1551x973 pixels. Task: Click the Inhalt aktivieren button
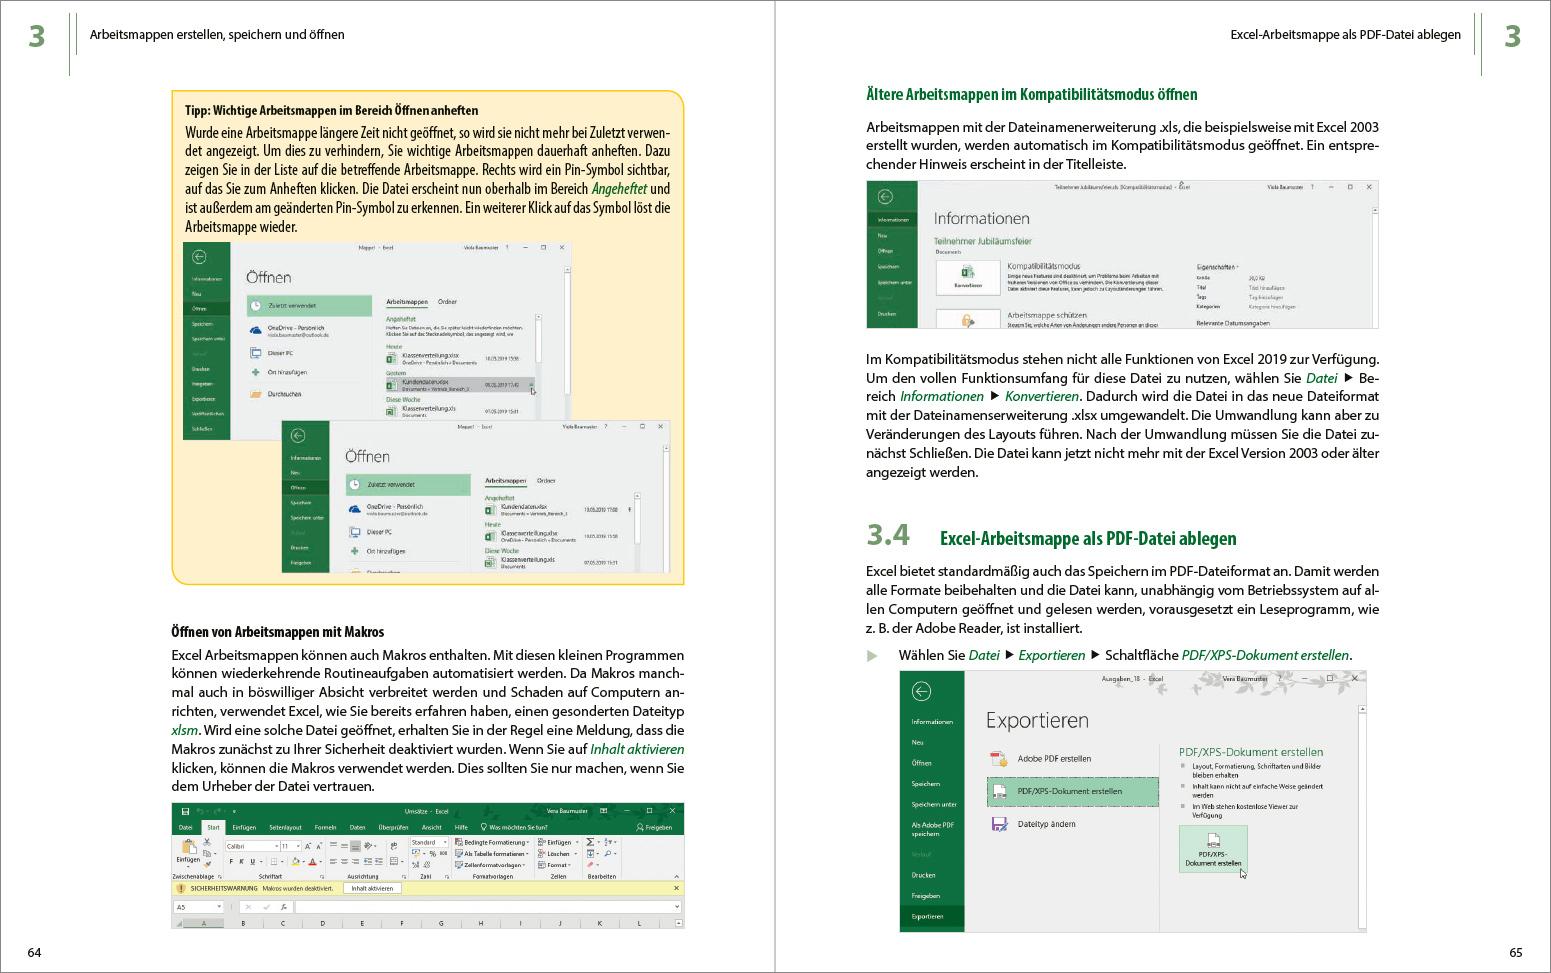[372, 888]
